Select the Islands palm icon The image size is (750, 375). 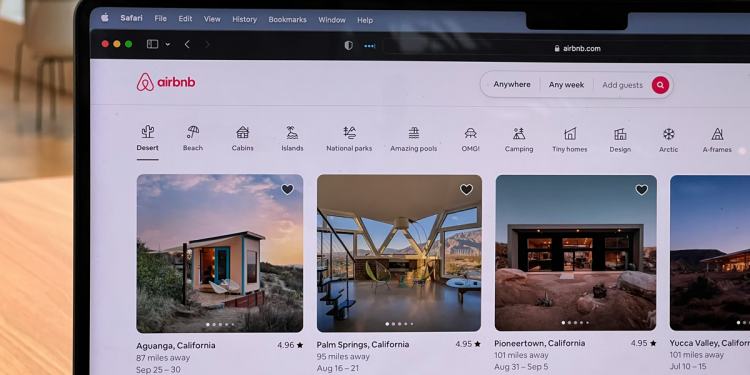pyautogui.click(x=292, y=132)
